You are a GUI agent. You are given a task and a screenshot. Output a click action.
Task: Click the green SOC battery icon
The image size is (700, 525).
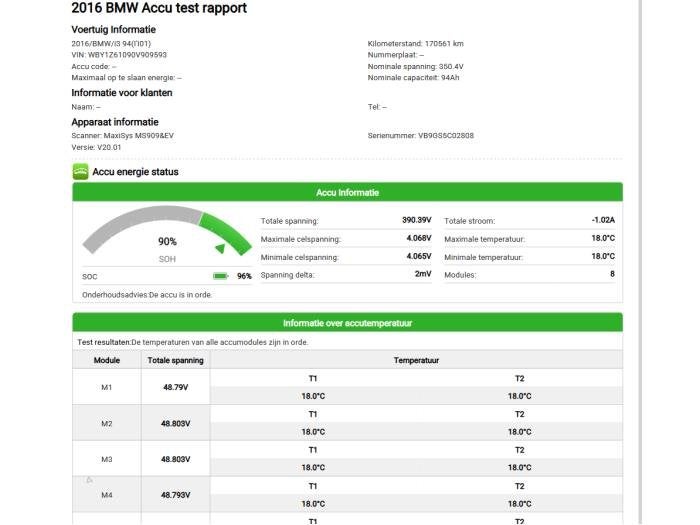(x=221, y=276)
